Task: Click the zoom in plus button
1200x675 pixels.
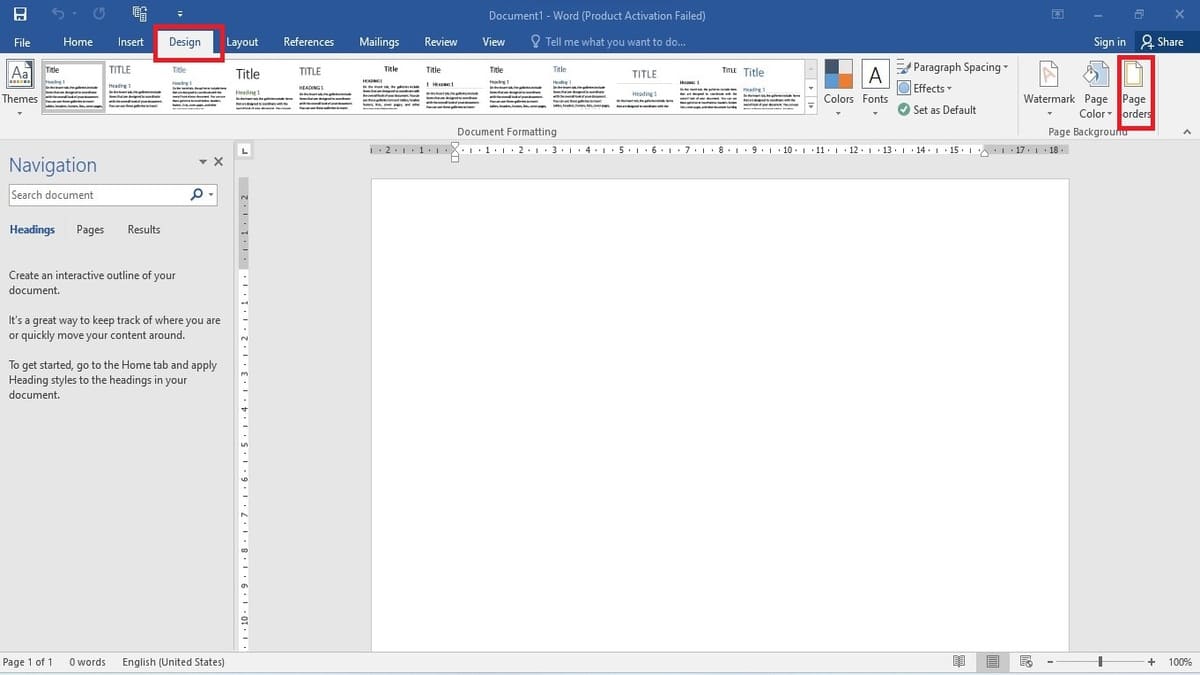Action: tap(1151, 662)
